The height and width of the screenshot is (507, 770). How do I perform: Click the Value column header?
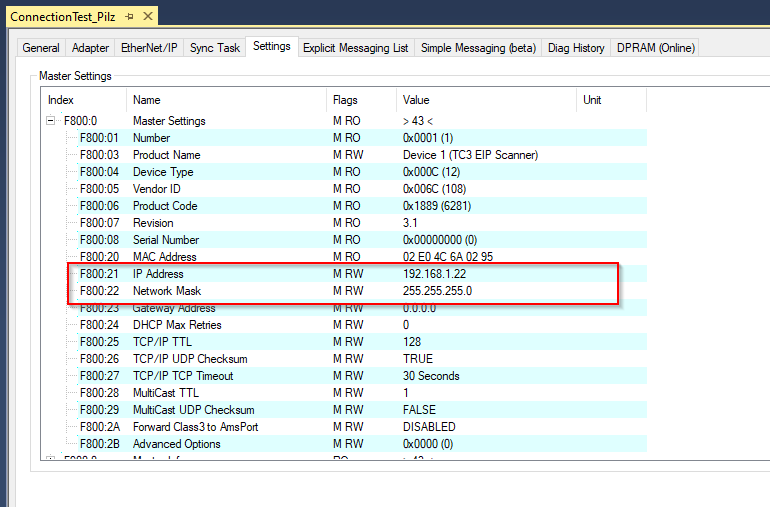pyautogui.click(x=486, y=100)
